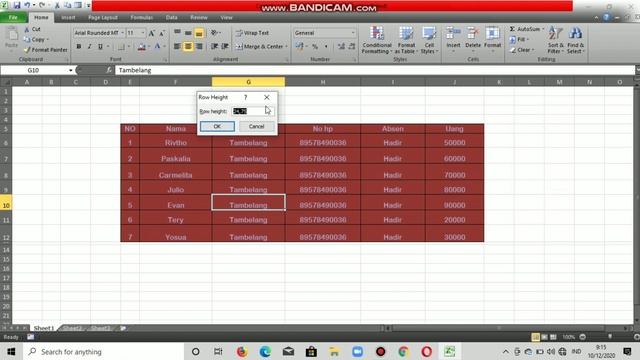Screen dimensions: 640x360
Task: Toggle Align Text Left
Action: (178, 47)
